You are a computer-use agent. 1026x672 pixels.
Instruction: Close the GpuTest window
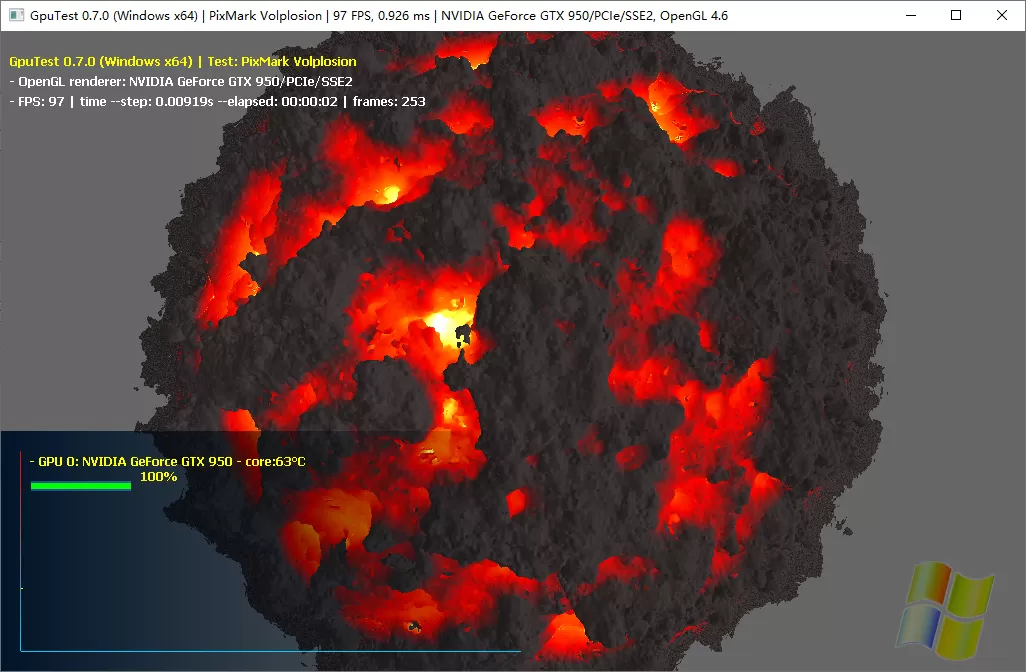1002,15
